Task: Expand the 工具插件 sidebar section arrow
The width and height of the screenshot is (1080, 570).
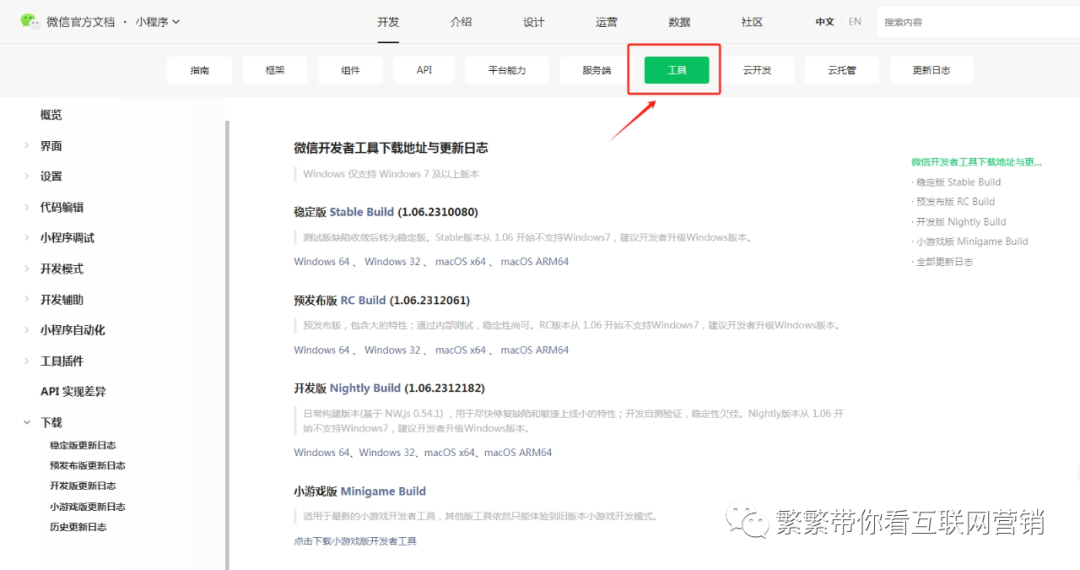Action: point(27,361)
